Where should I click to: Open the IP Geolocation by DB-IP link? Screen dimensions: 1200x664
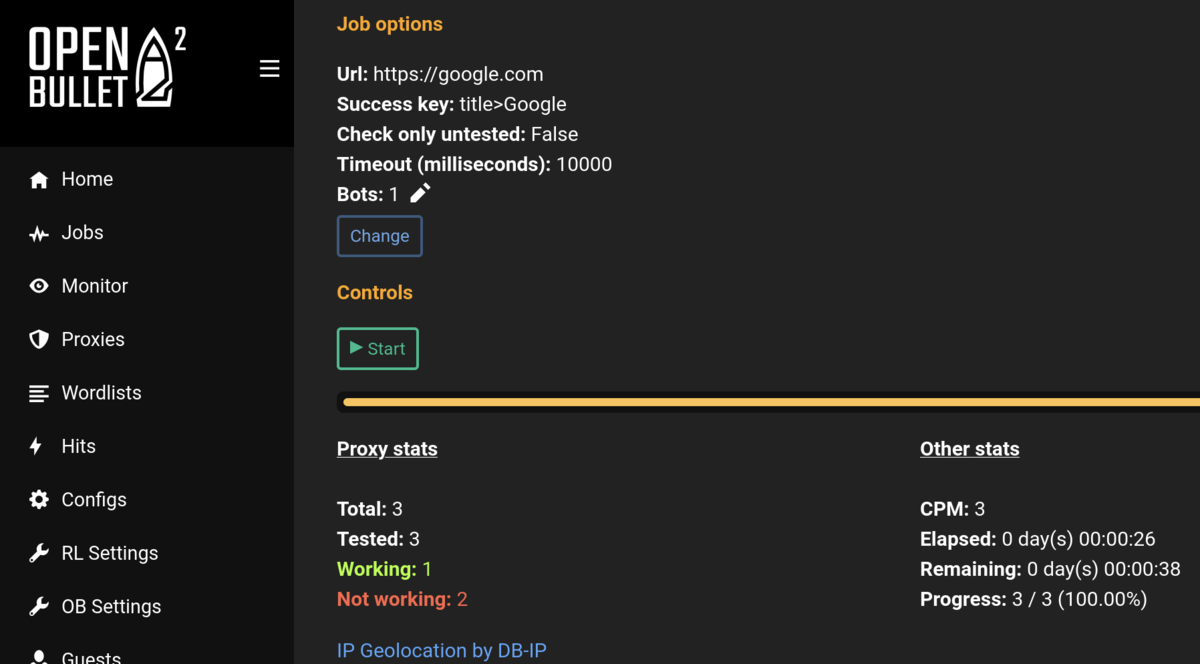[x=442, y=651]
